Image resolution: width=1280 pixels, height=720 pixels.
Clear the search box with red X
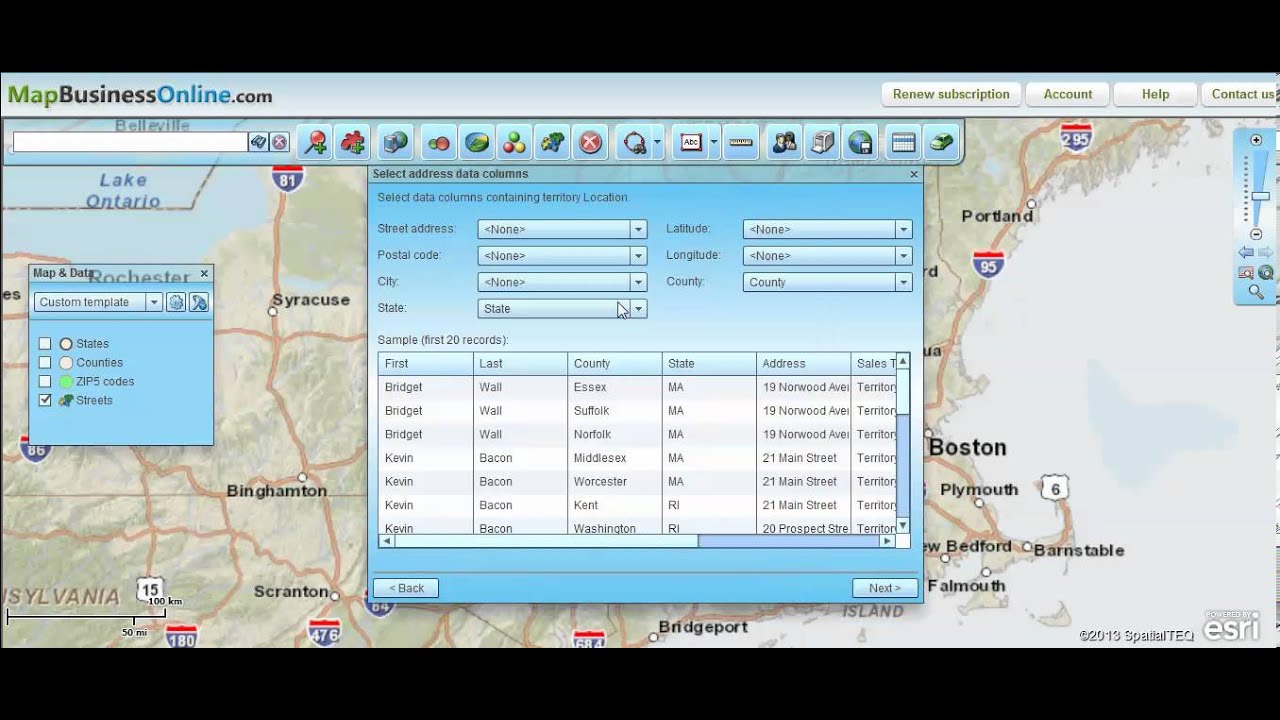tap(279, 142)
